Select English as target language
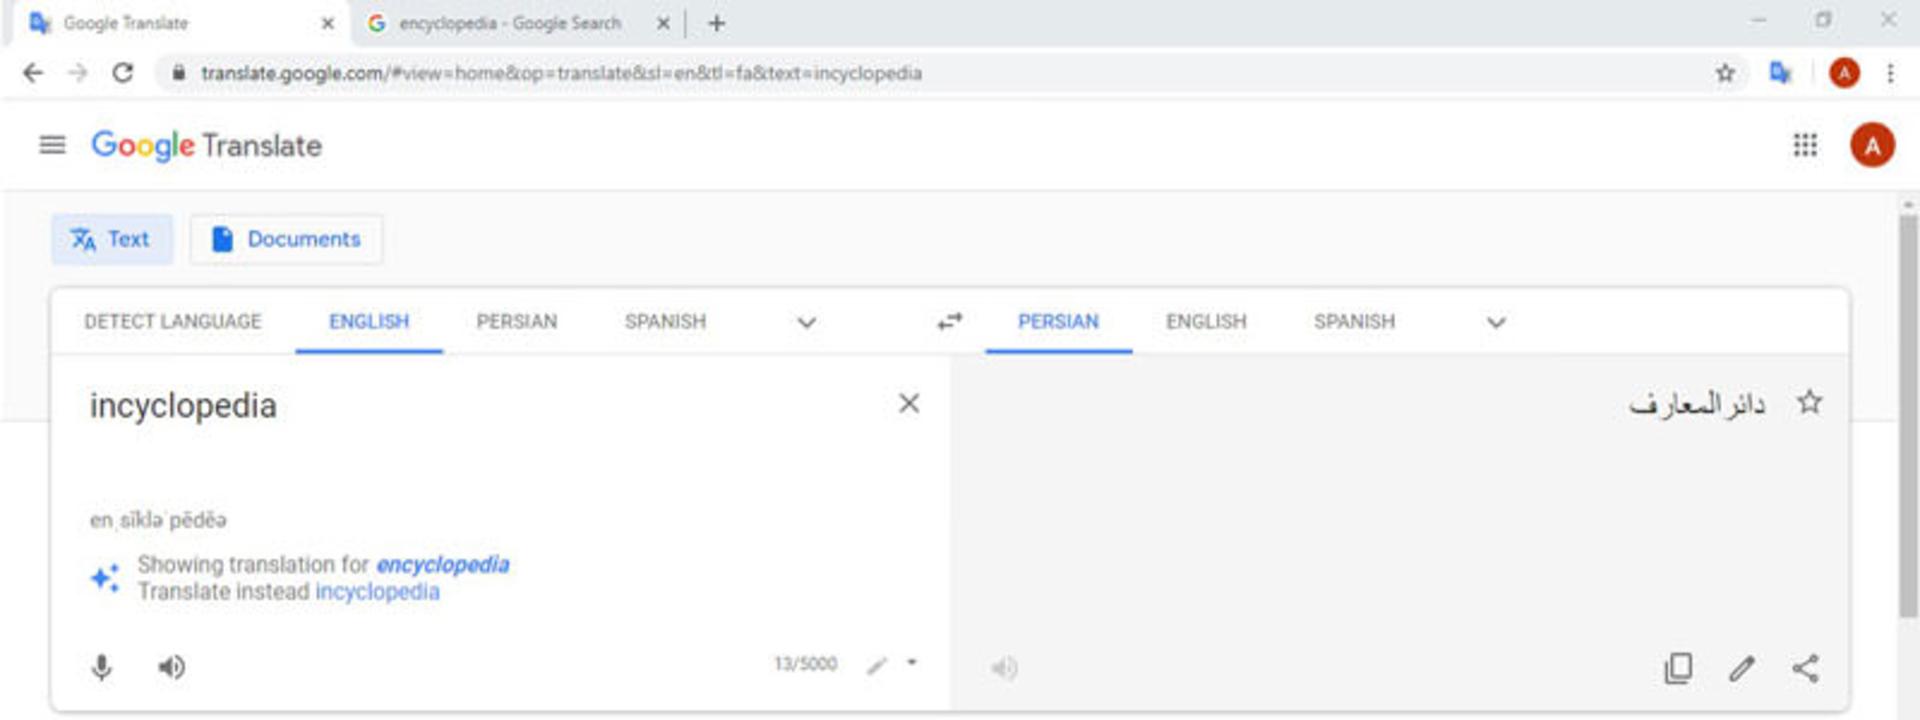 click(x=1206, y=321)
